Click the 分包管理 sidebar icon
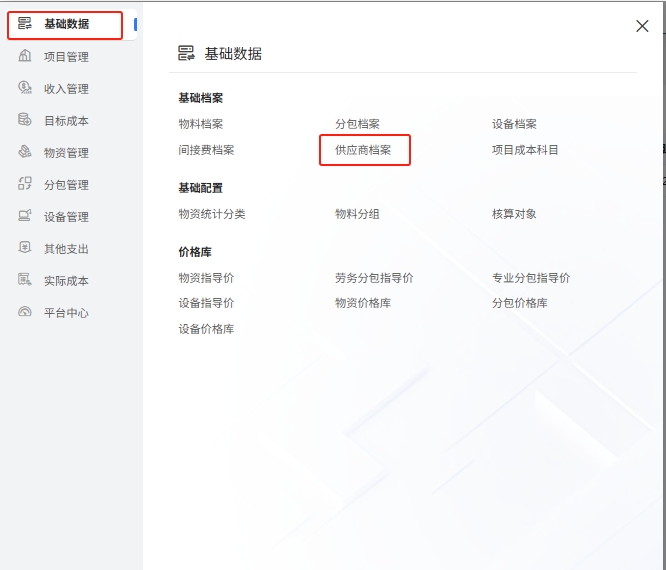The width and height of the screenshot is (666, 570). coord(25,184)
